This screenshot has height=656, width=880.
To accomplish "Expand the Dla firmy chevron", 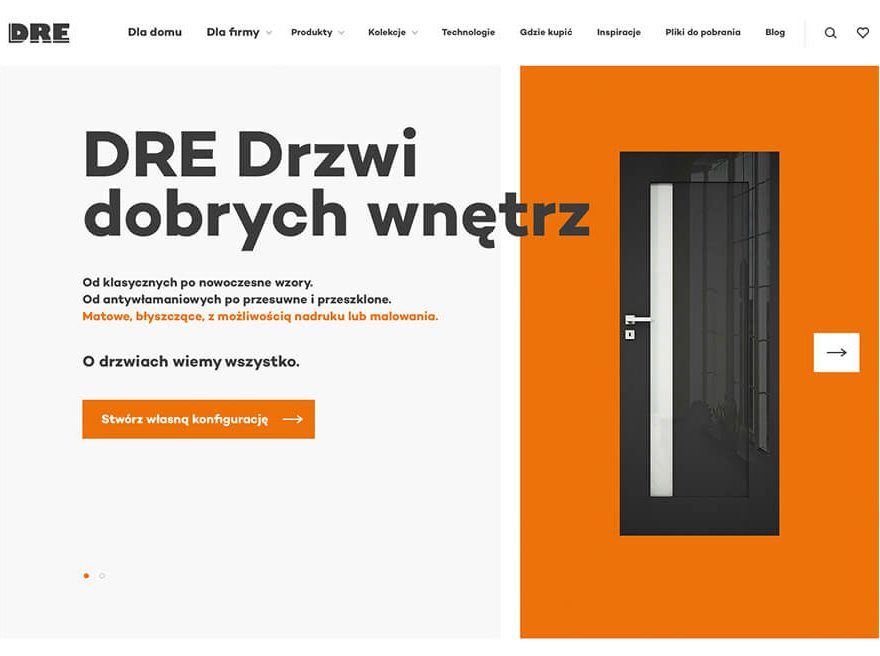I will coord(269,33).
